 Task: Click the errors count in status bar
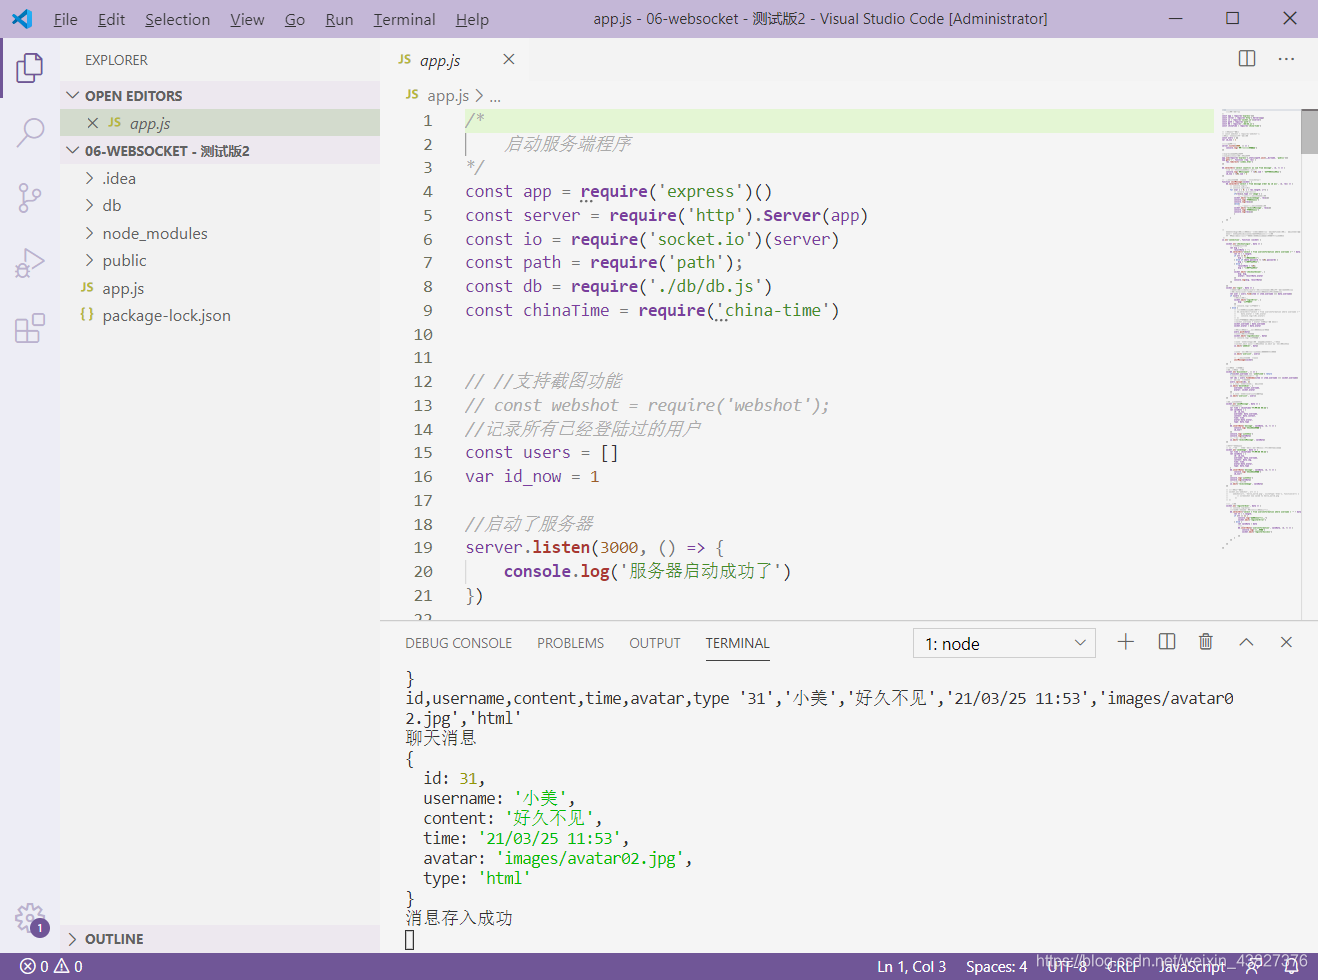coord(34,967)
